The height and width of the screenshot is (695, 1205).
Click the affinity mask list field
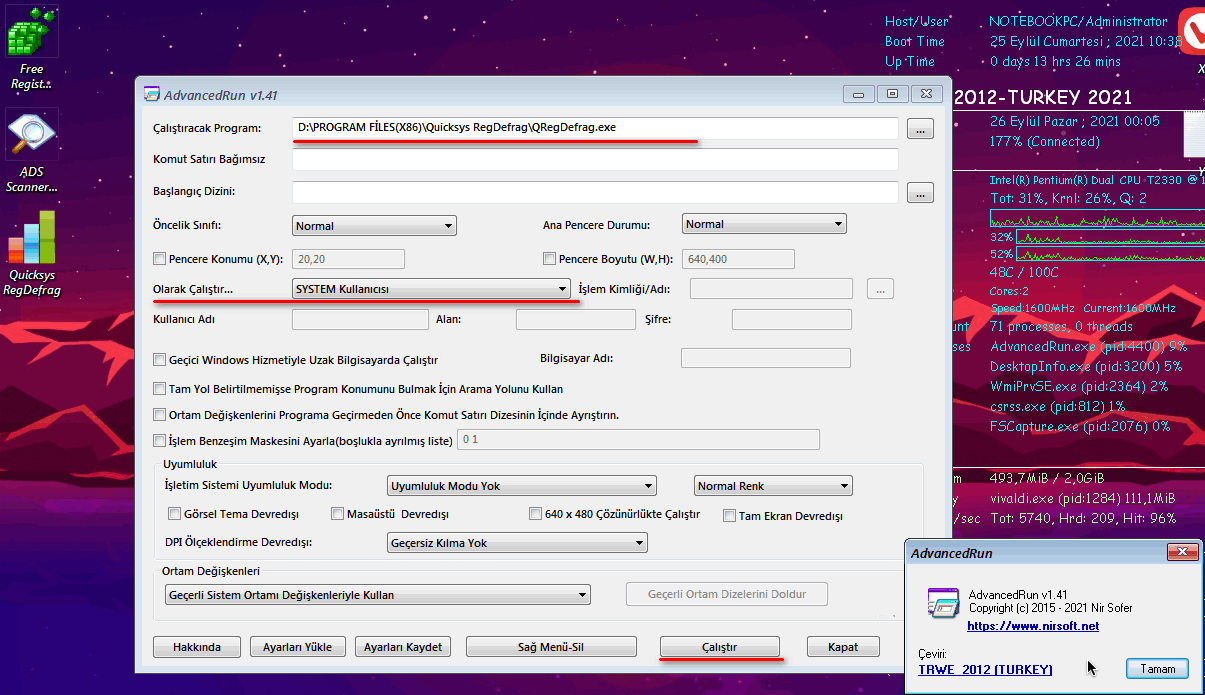(x=639, y=439)
